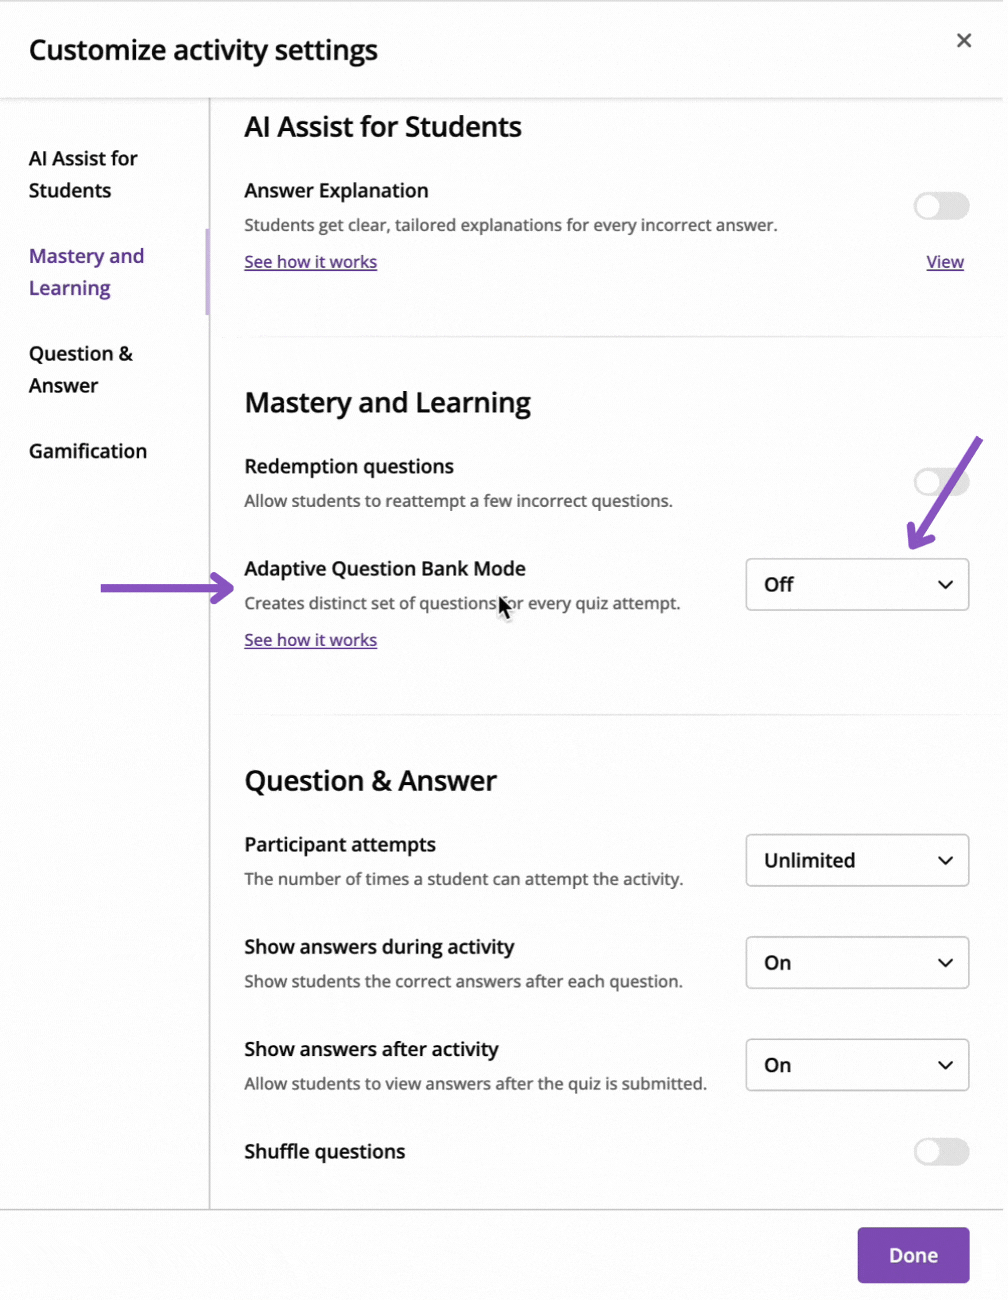
Task: Turn on Redemption questions switch
Action: click(941, 482)
